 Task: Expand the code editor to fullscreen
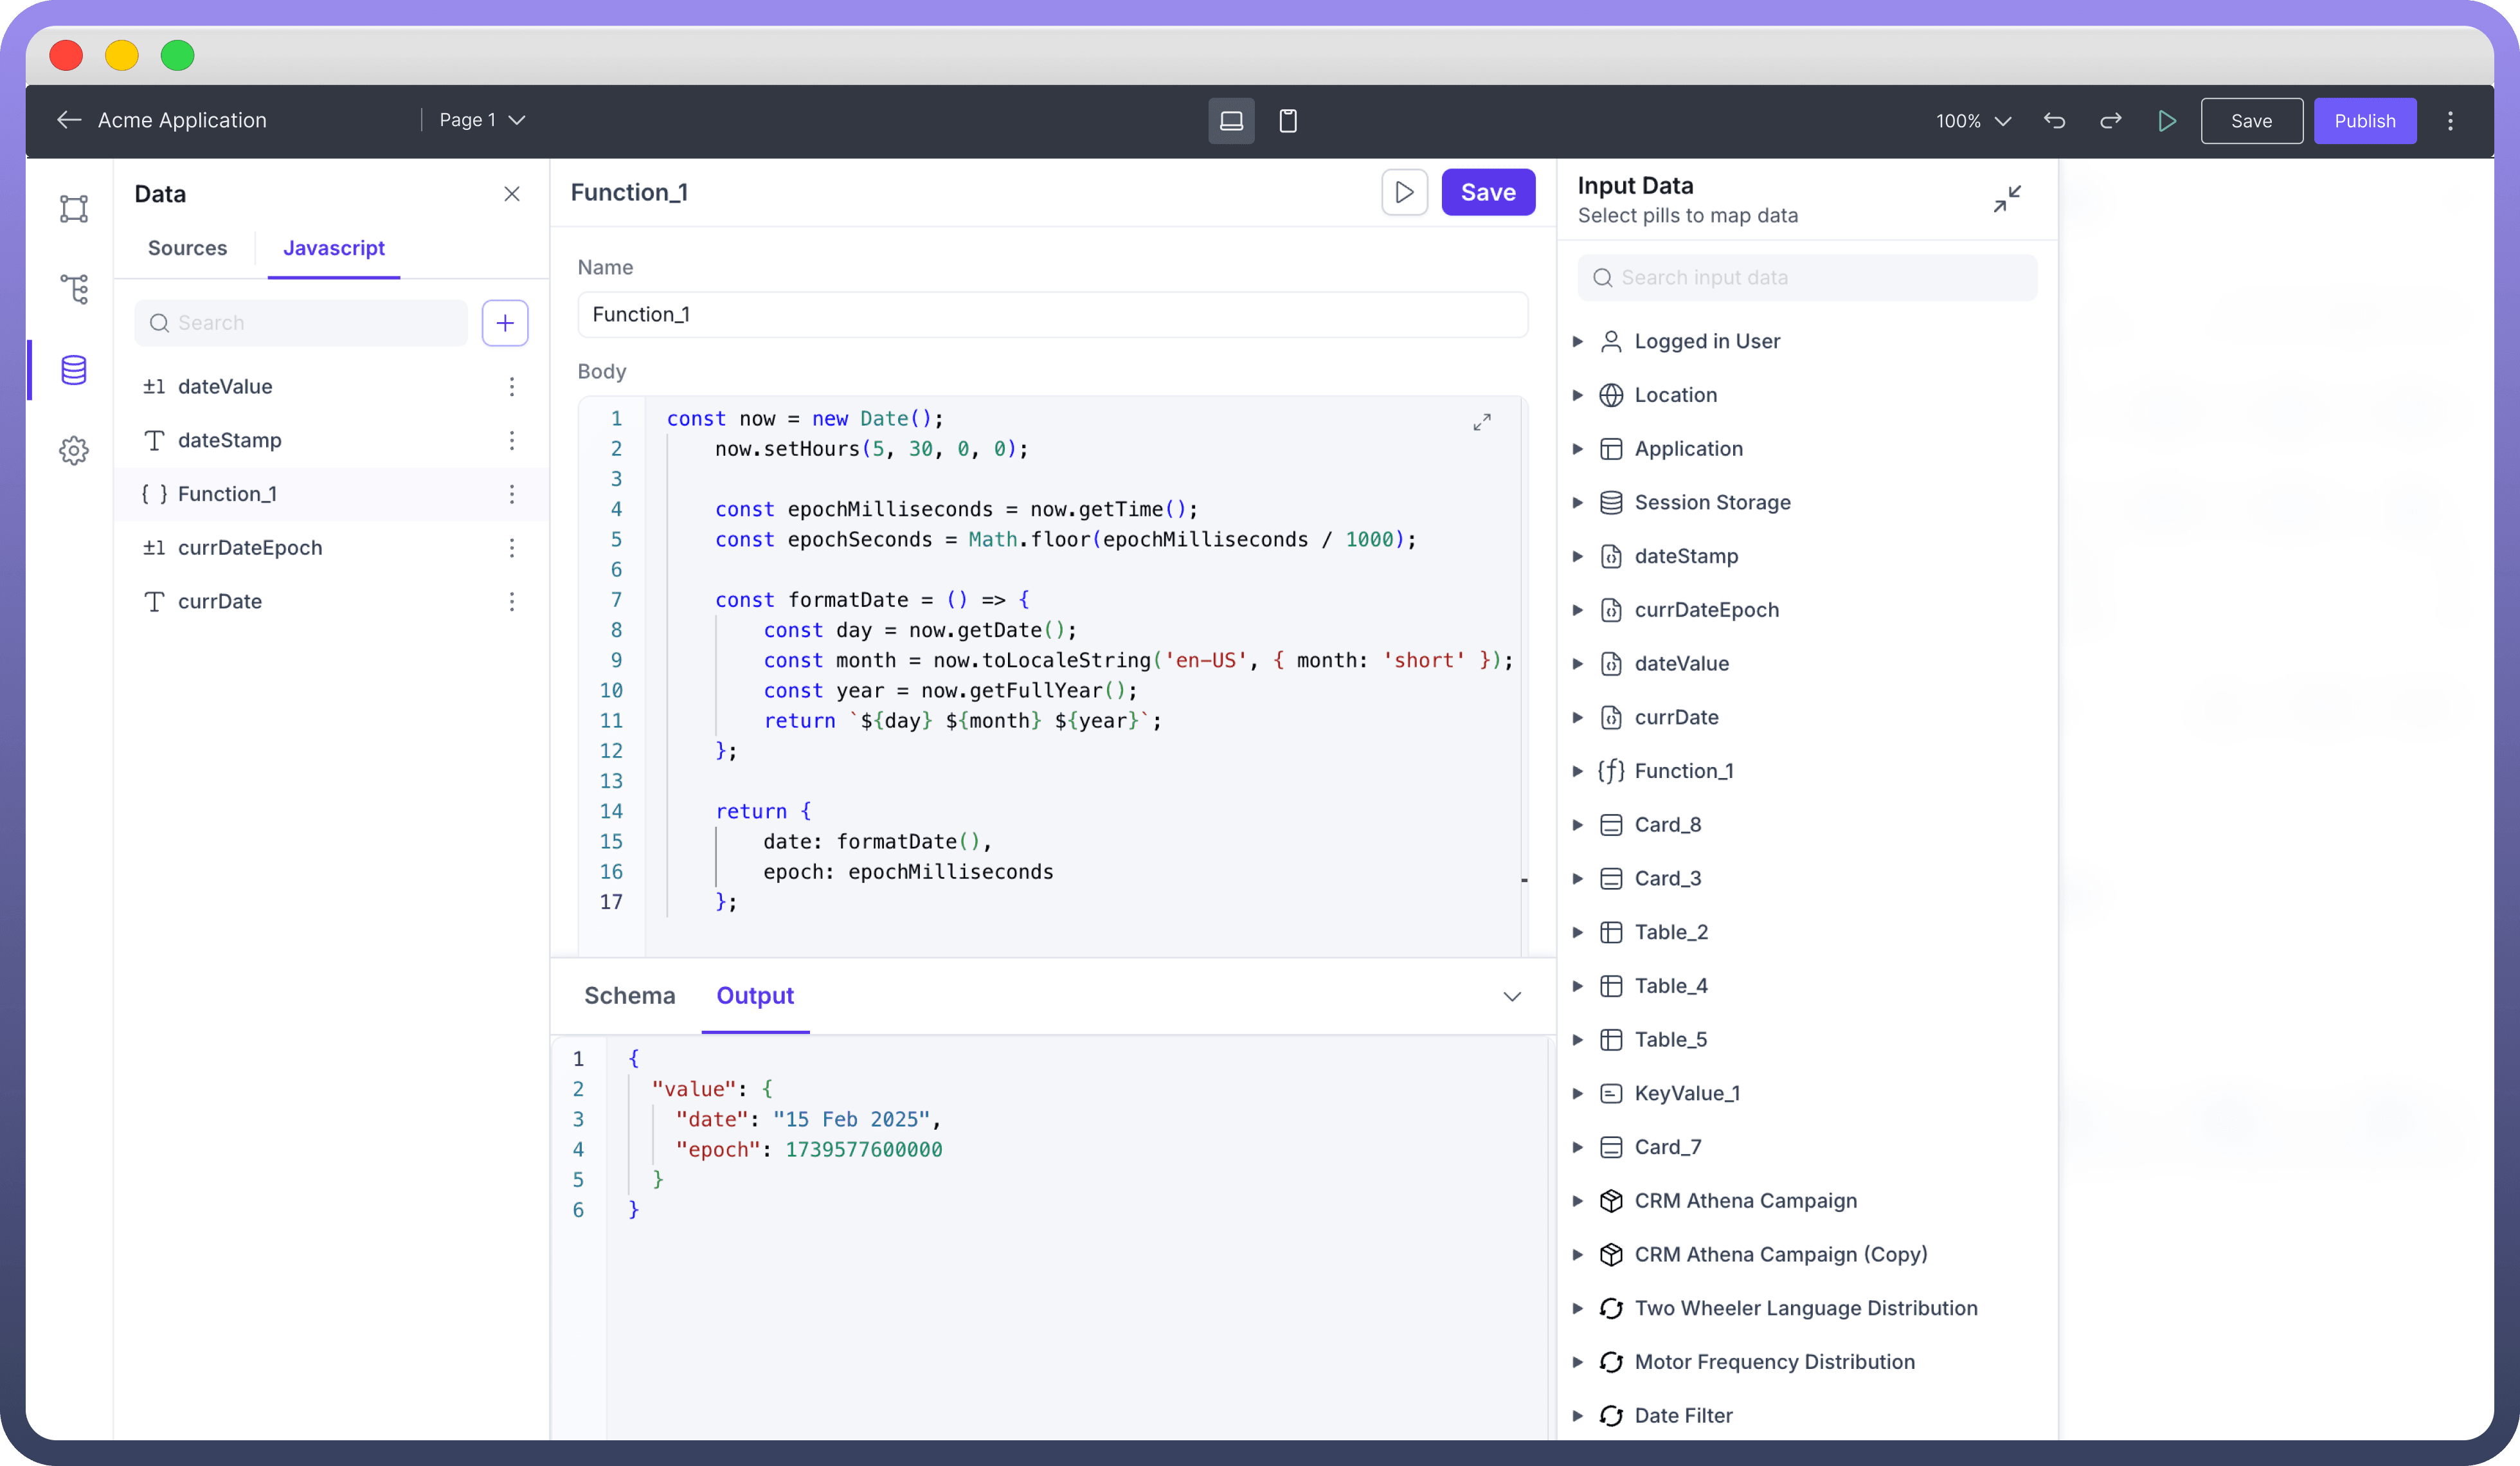[1481, 422]
